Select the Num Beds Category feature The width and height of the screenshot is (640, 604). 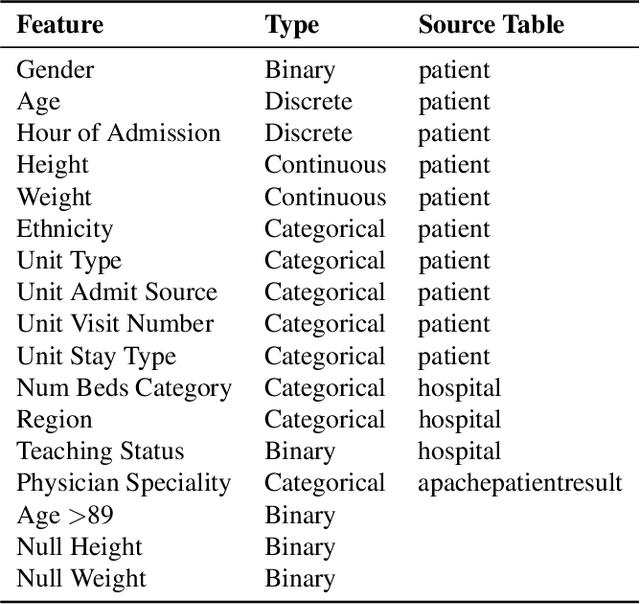(124, 388)
